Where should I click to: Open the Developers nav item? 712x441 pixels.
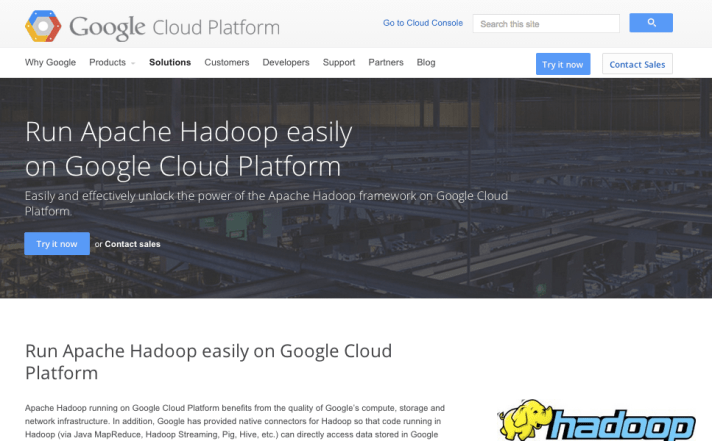(286, 62)
